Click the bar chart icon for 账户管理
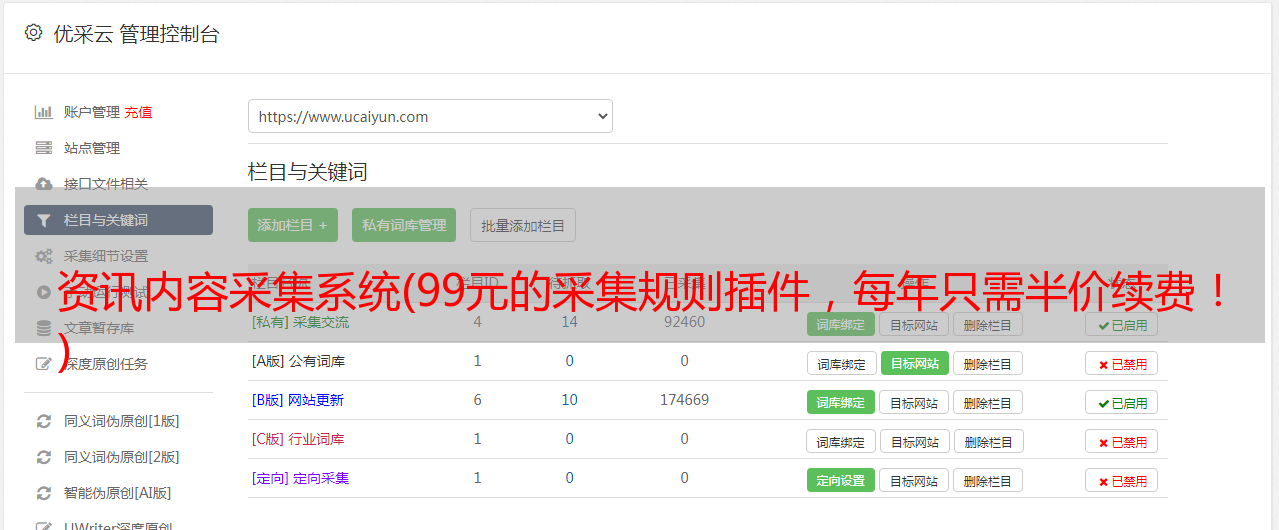 (44, 112)
